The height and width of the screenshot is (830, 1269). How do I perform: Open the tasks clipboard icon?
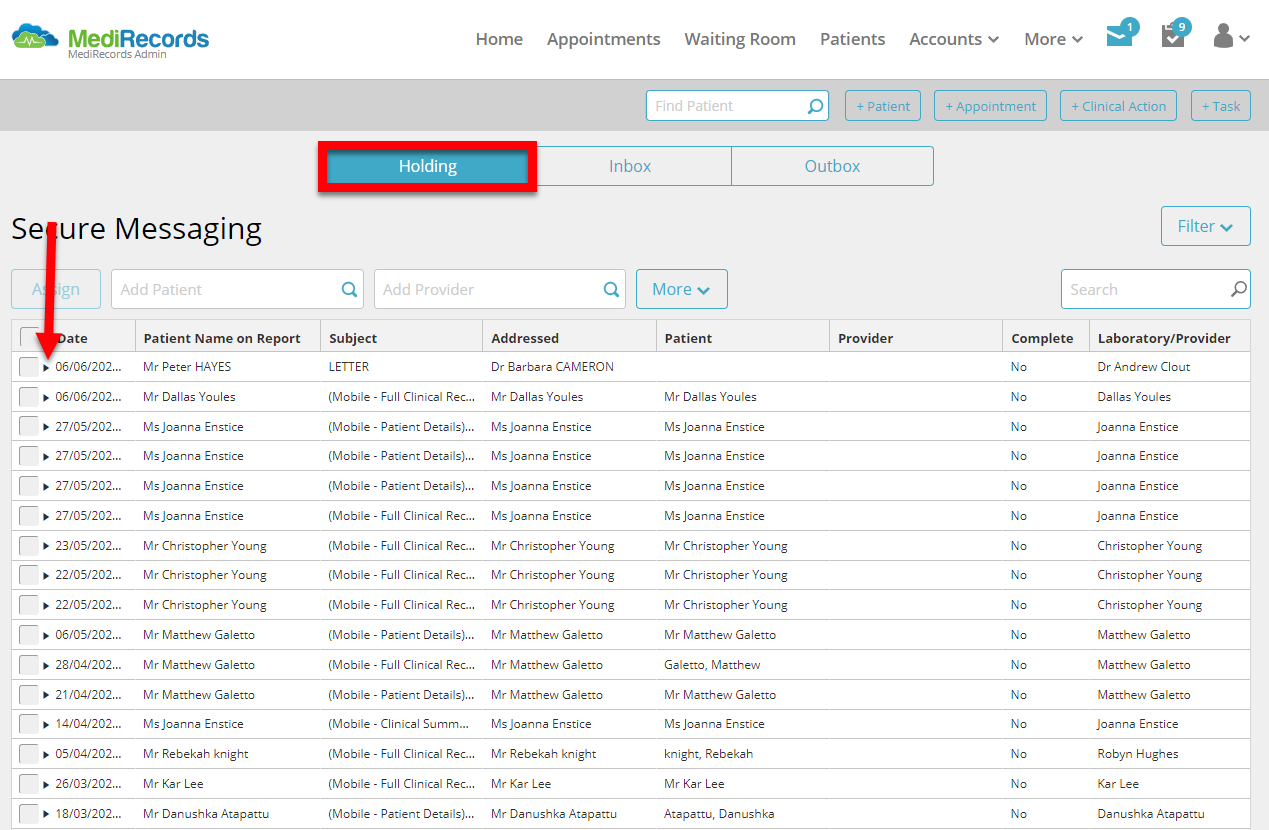(1173, 36)
